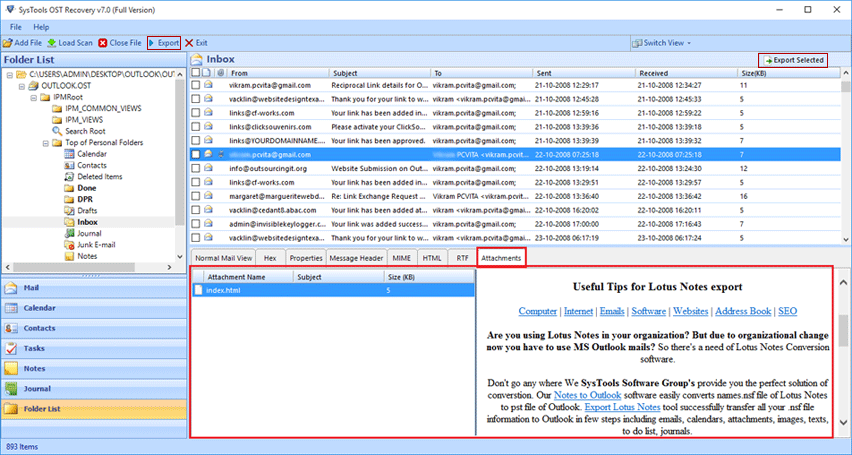
Task: Open the Tasks pane in sidebar
Action: [x=35, y=348]
